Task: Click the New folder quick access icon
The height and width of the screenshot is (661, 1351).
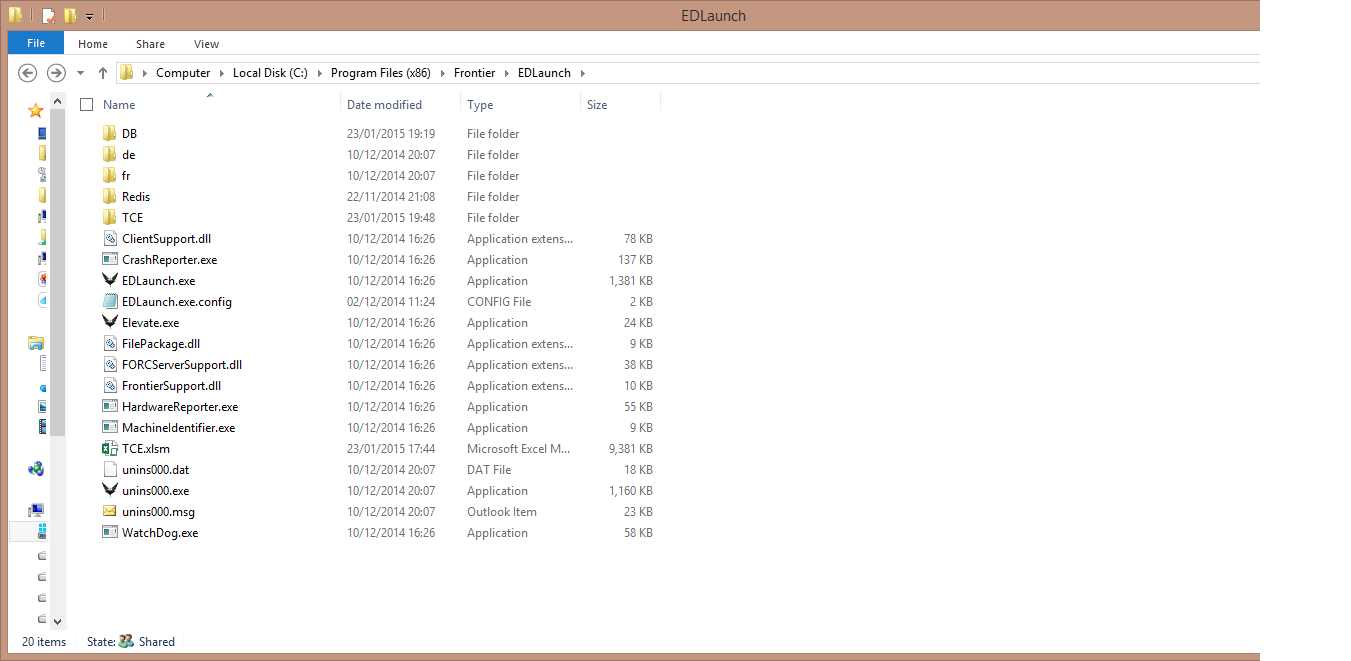Action: (70, 16)
